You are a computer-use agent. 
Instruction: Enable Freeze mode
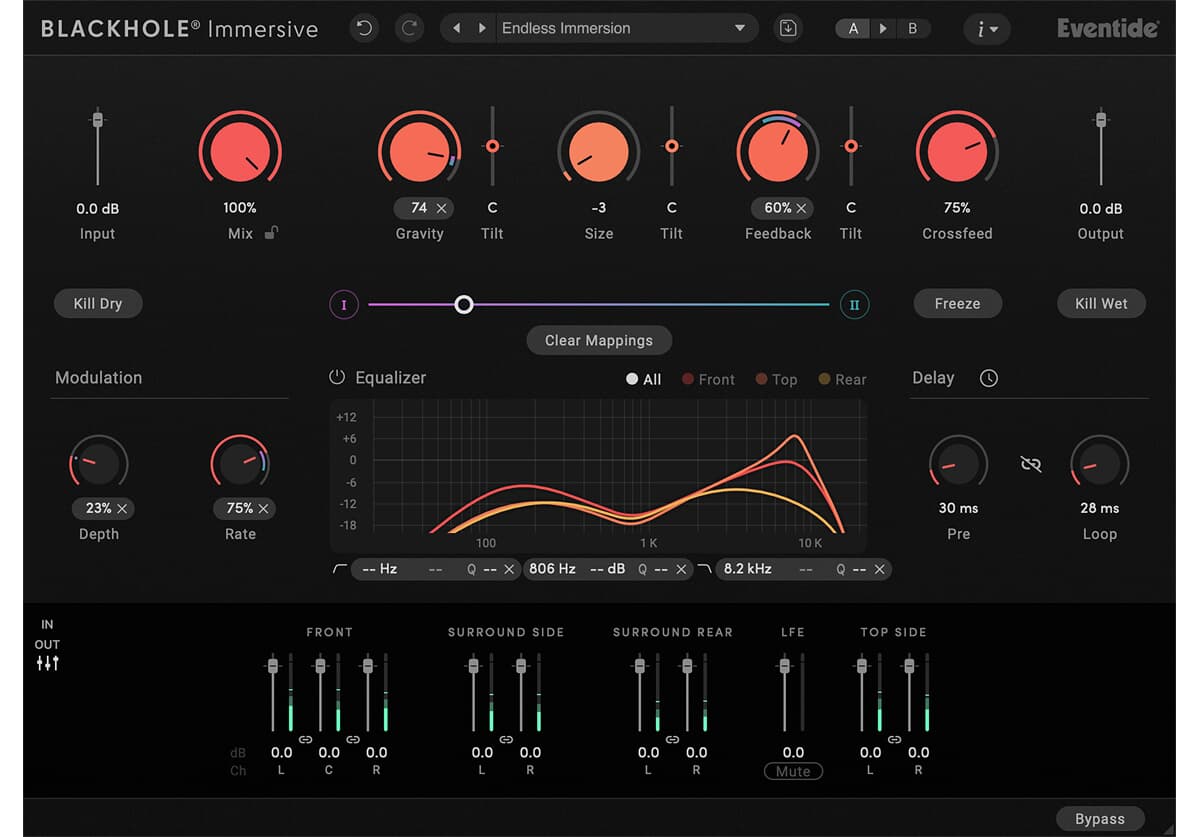point(957,303)
